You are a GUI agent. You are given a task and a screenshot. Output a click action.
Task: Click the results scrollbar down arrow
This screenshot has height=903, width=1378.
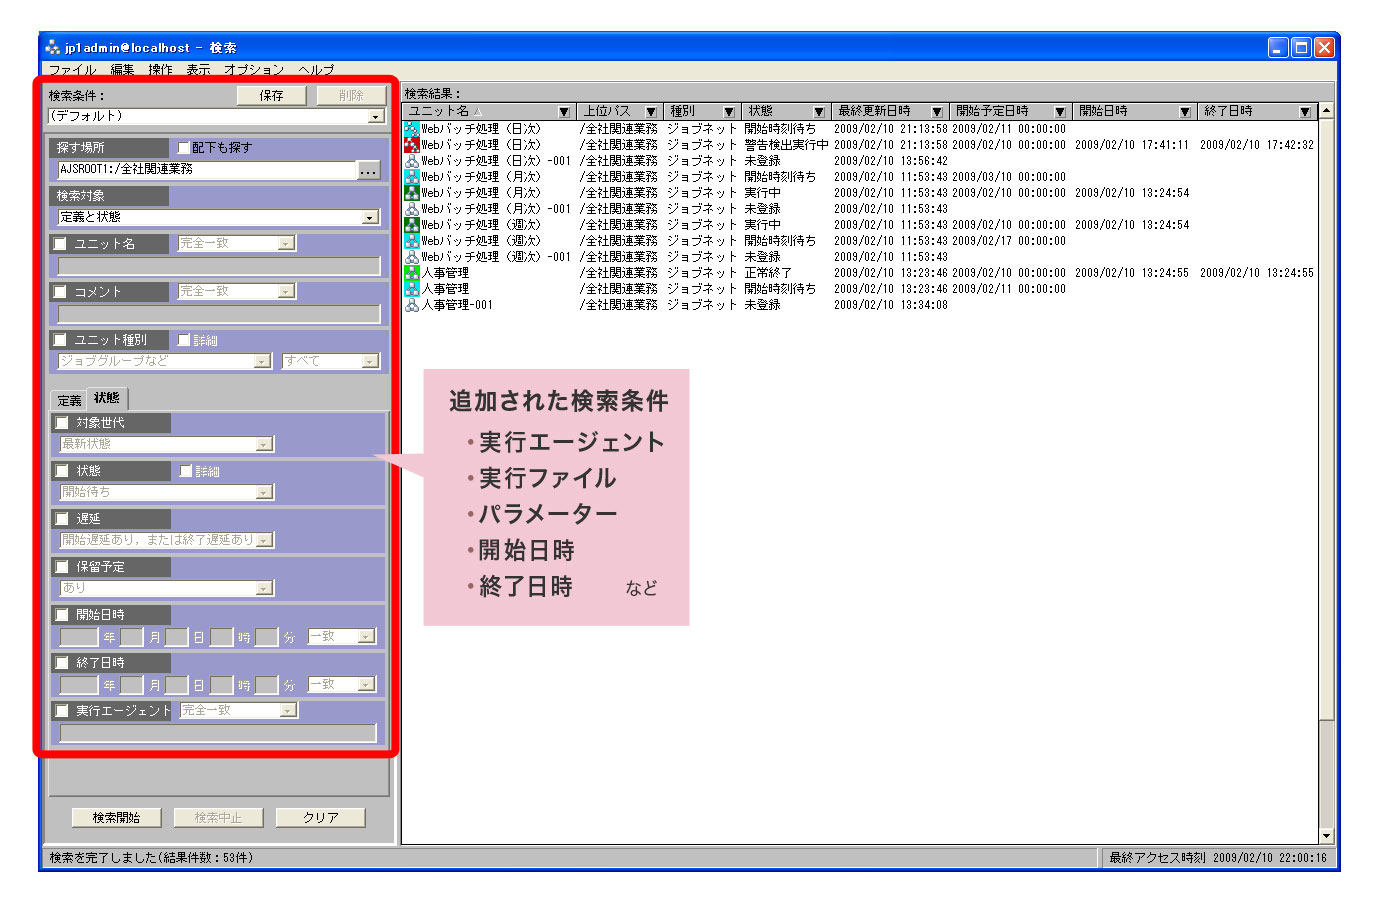(x=1327, y=836)
